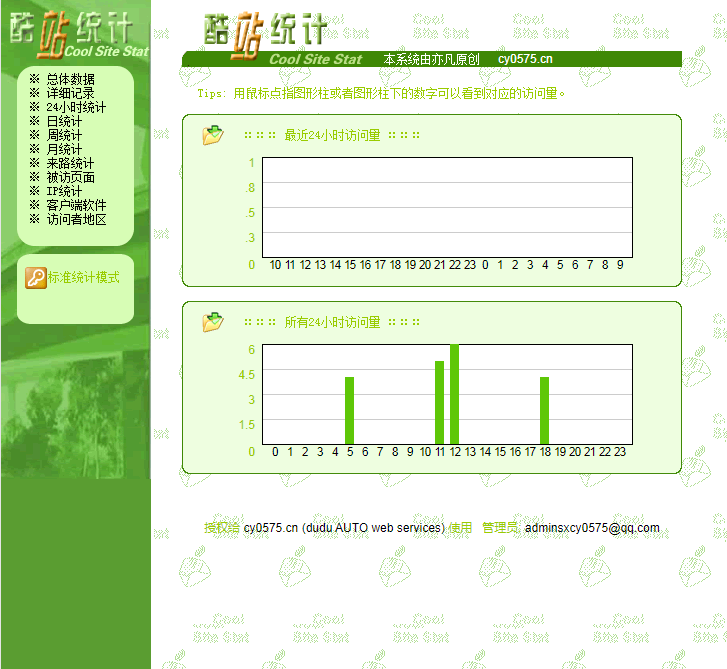Click the header 酷站统计 banner logo
This screenshot has height=669, width=727.
[283, 38]
